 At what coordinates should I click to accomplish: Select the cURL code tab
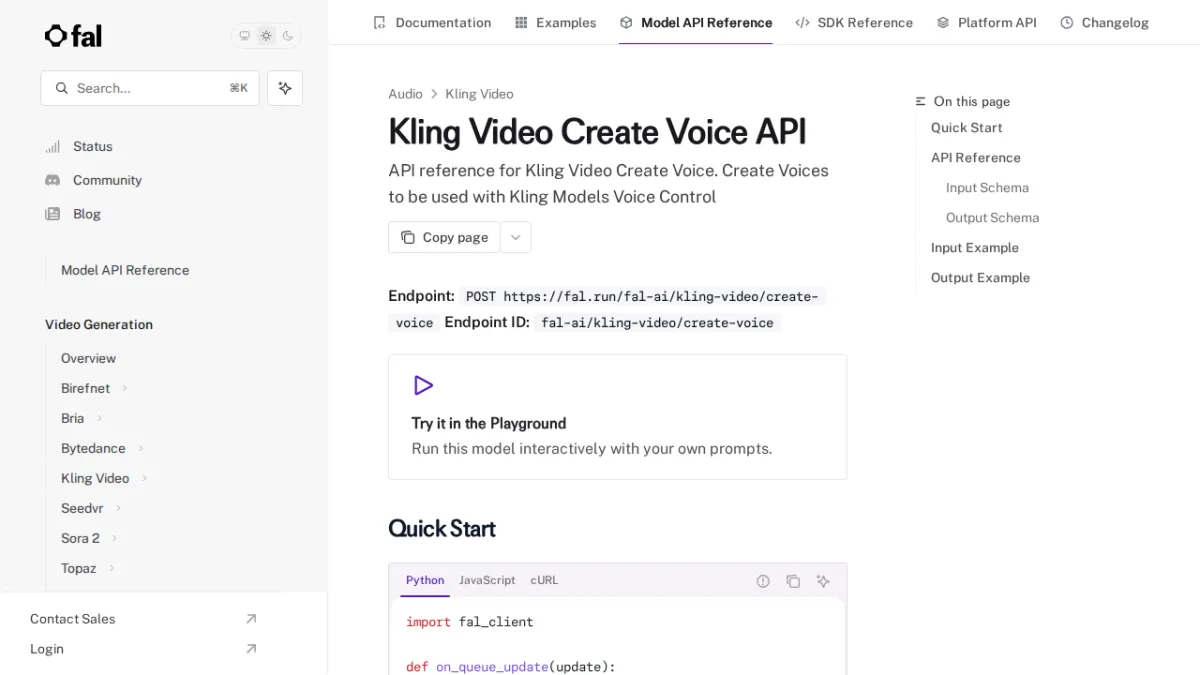point(544,580)
